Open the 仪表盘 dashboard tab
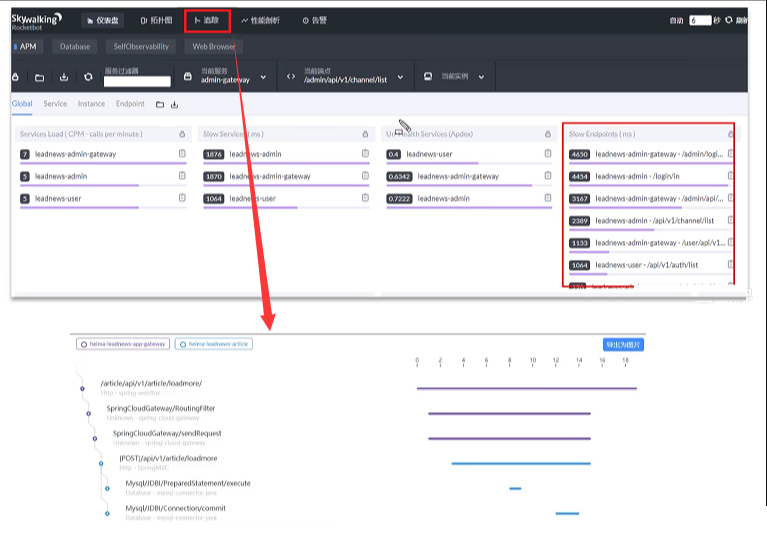 click(x=103, y=21)
